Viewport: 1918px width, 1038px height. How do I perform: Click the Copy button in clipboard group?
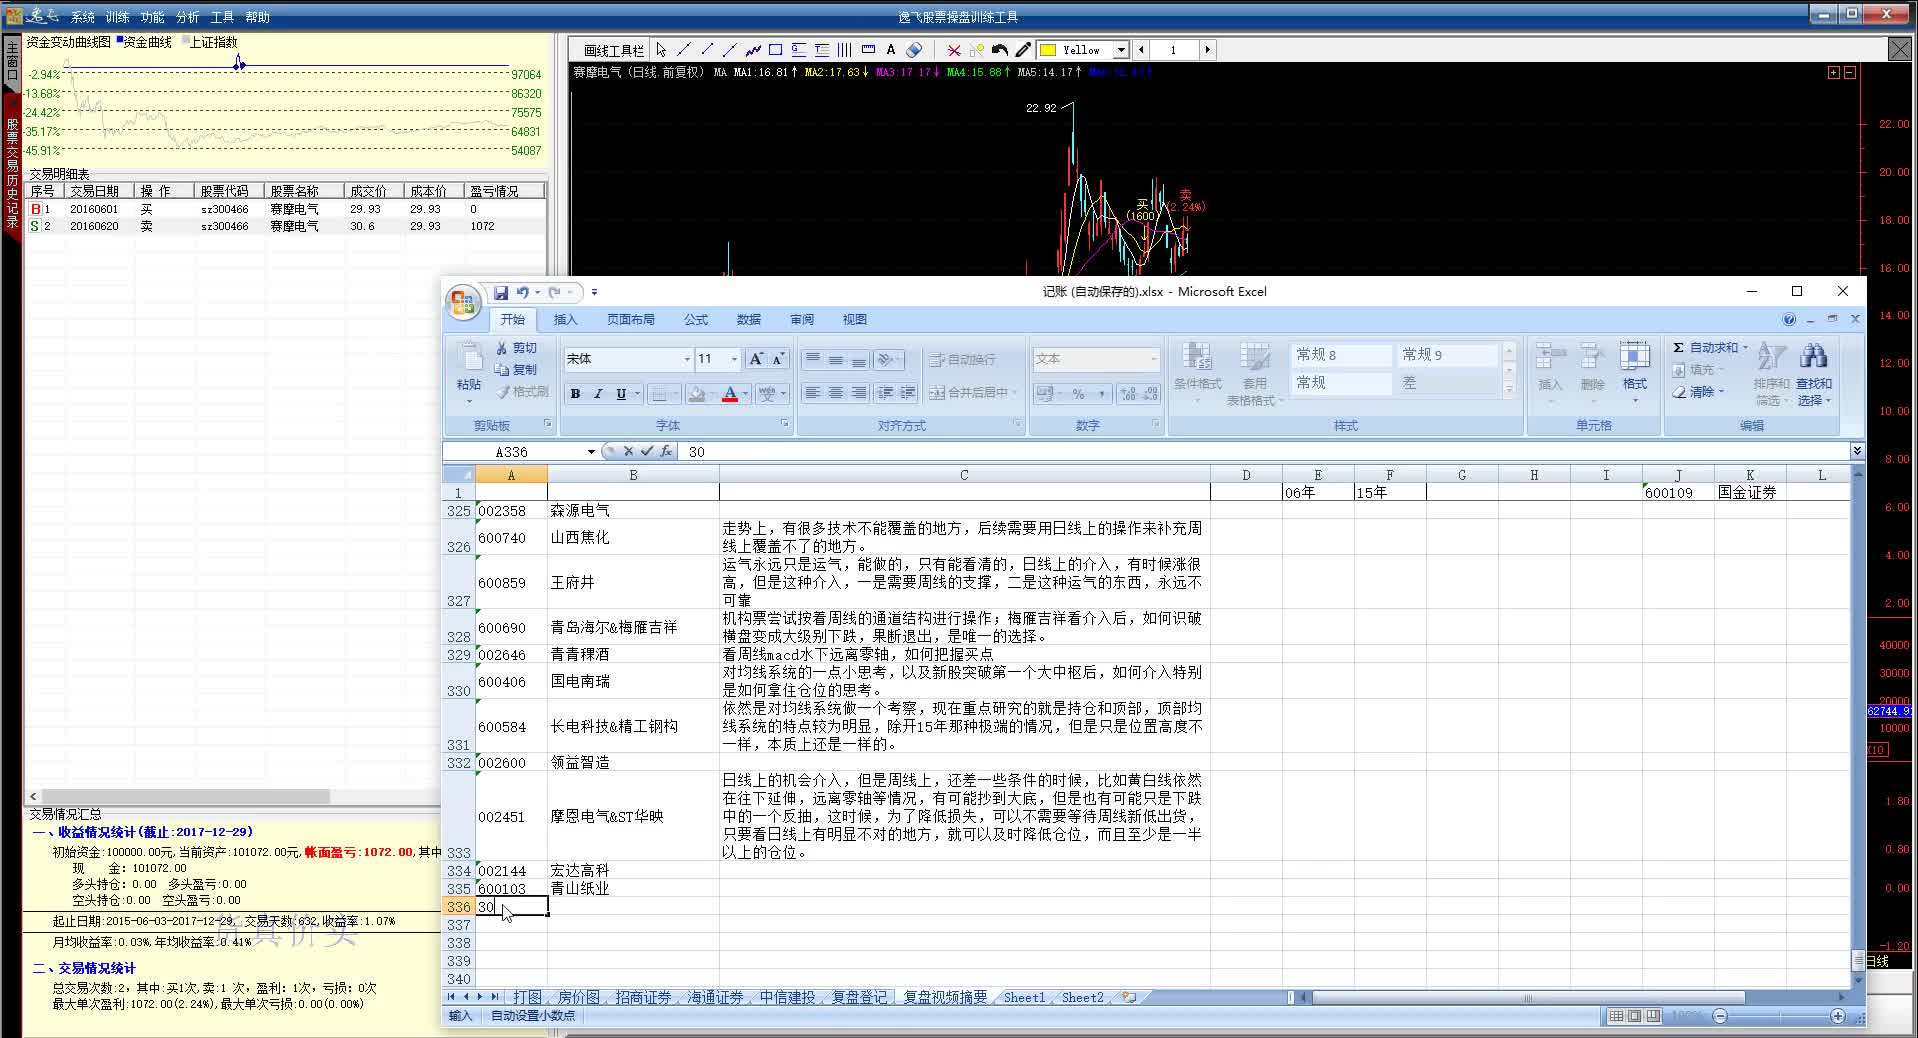point(517,369)
